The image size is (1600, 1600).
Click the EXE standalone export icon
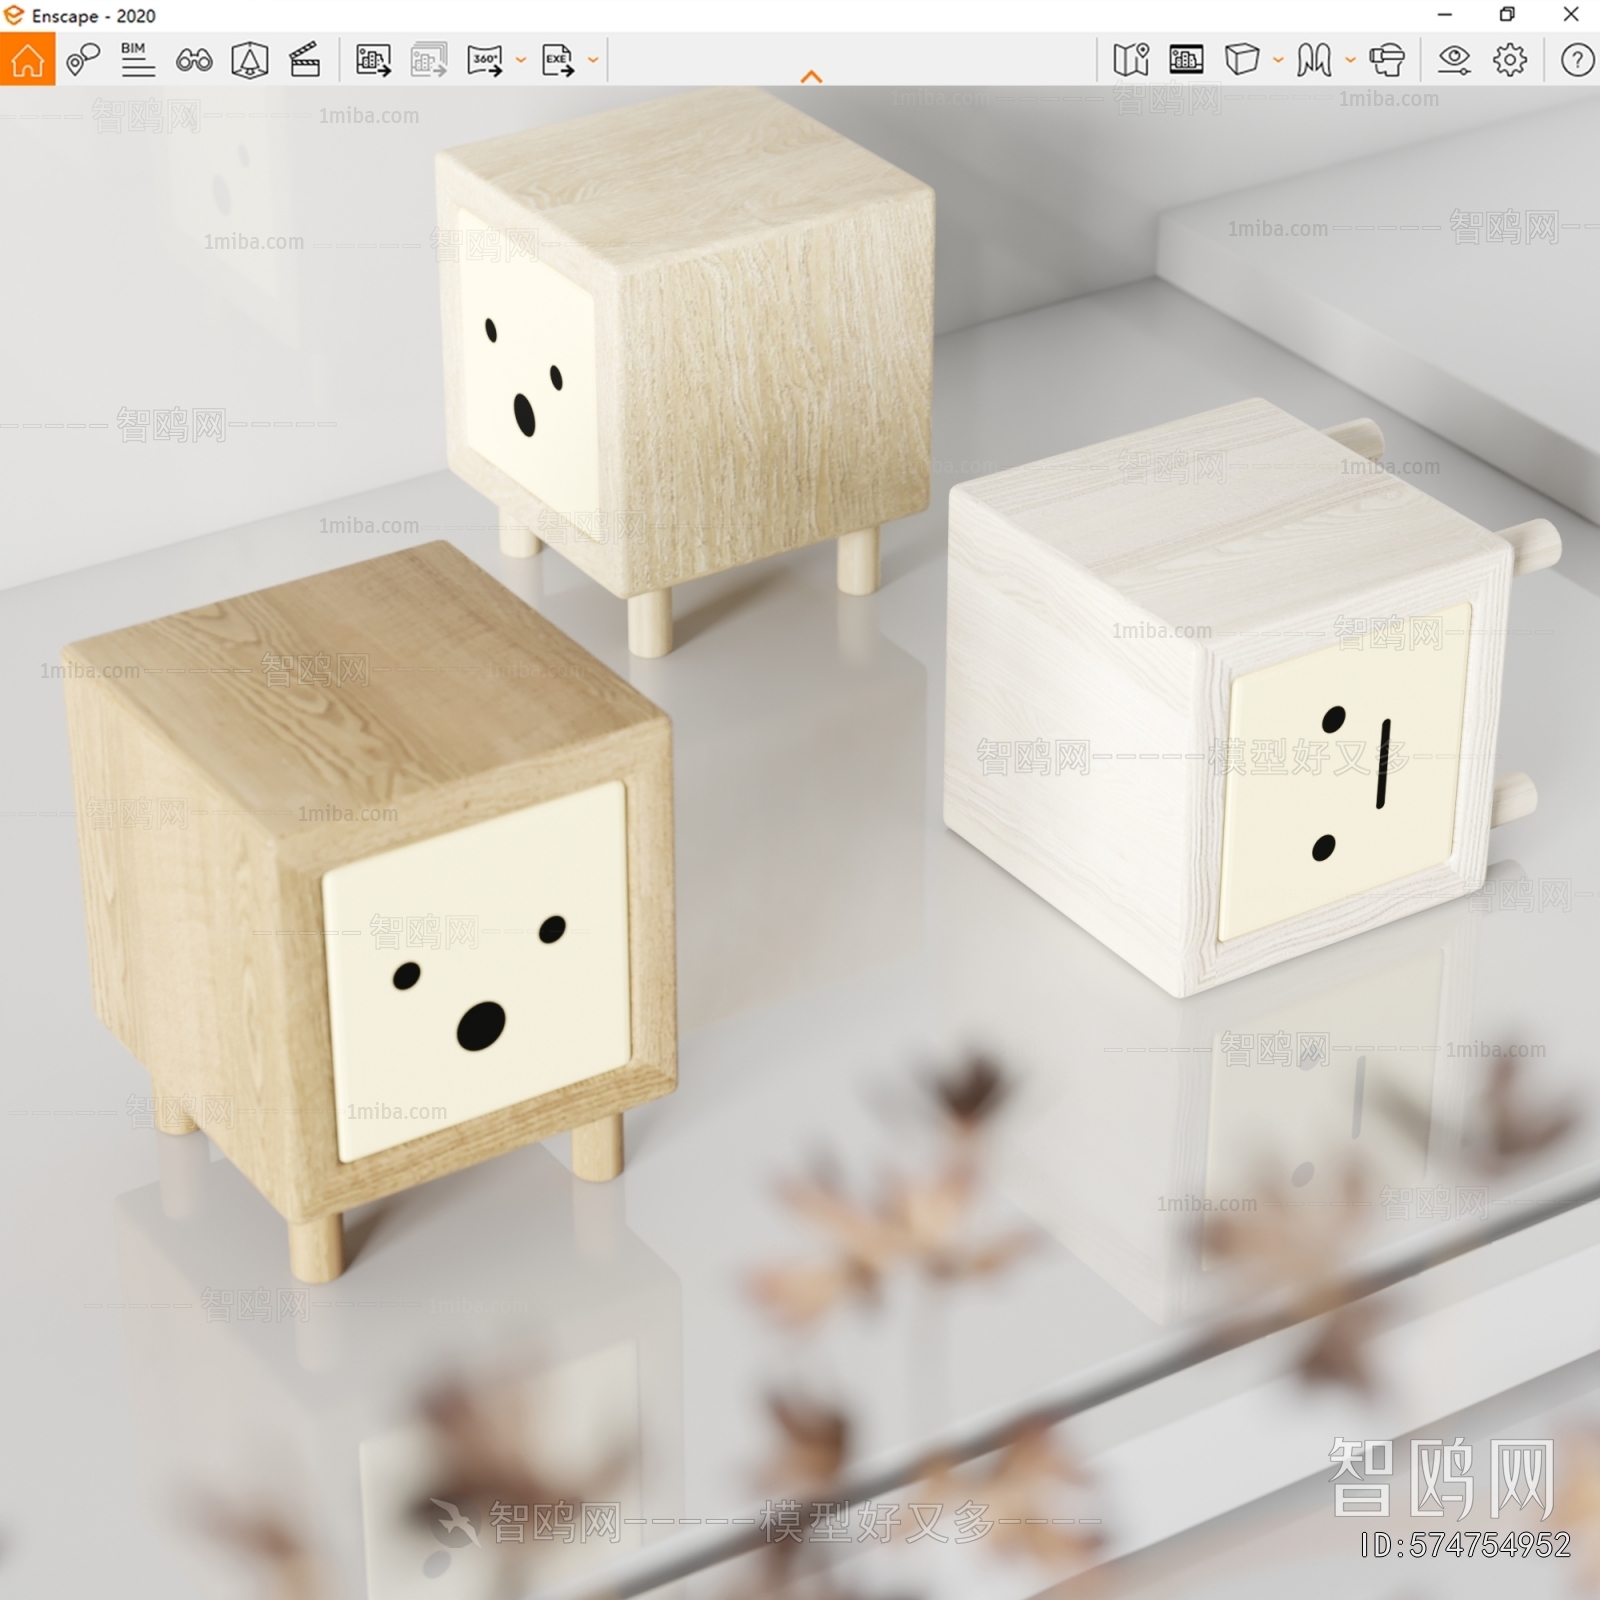558,60
